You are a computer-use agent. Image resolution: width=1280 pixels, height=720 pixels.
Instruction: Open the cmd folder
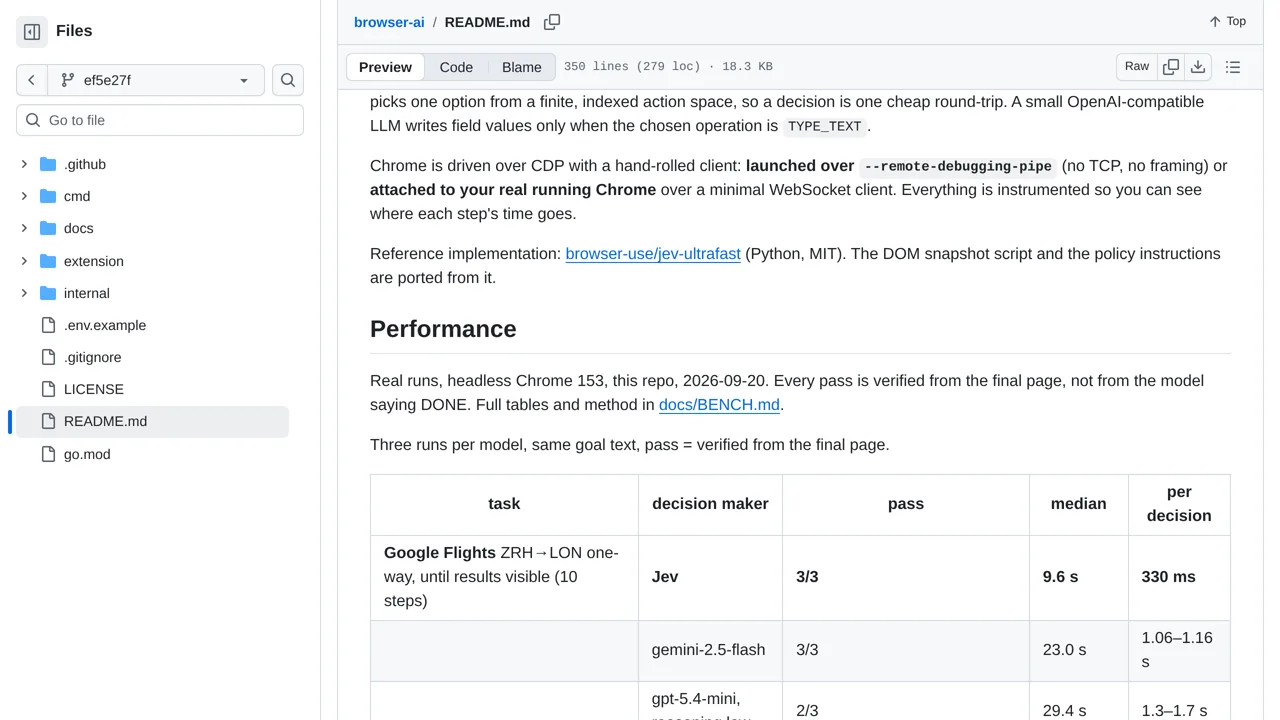pos(77,196)
